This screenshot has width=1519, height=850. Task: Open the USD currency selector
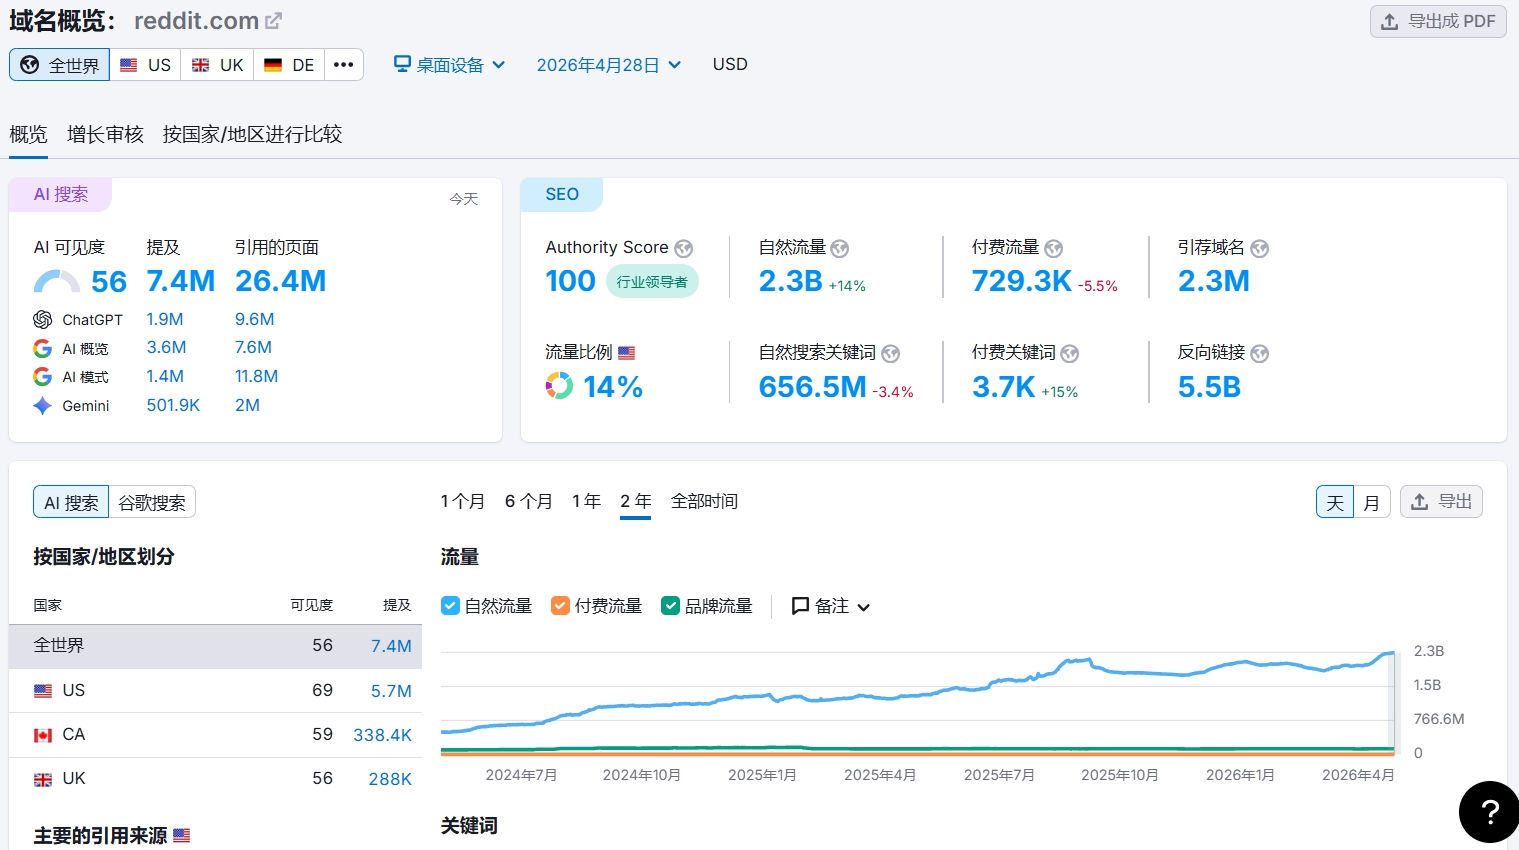(730, 64)
